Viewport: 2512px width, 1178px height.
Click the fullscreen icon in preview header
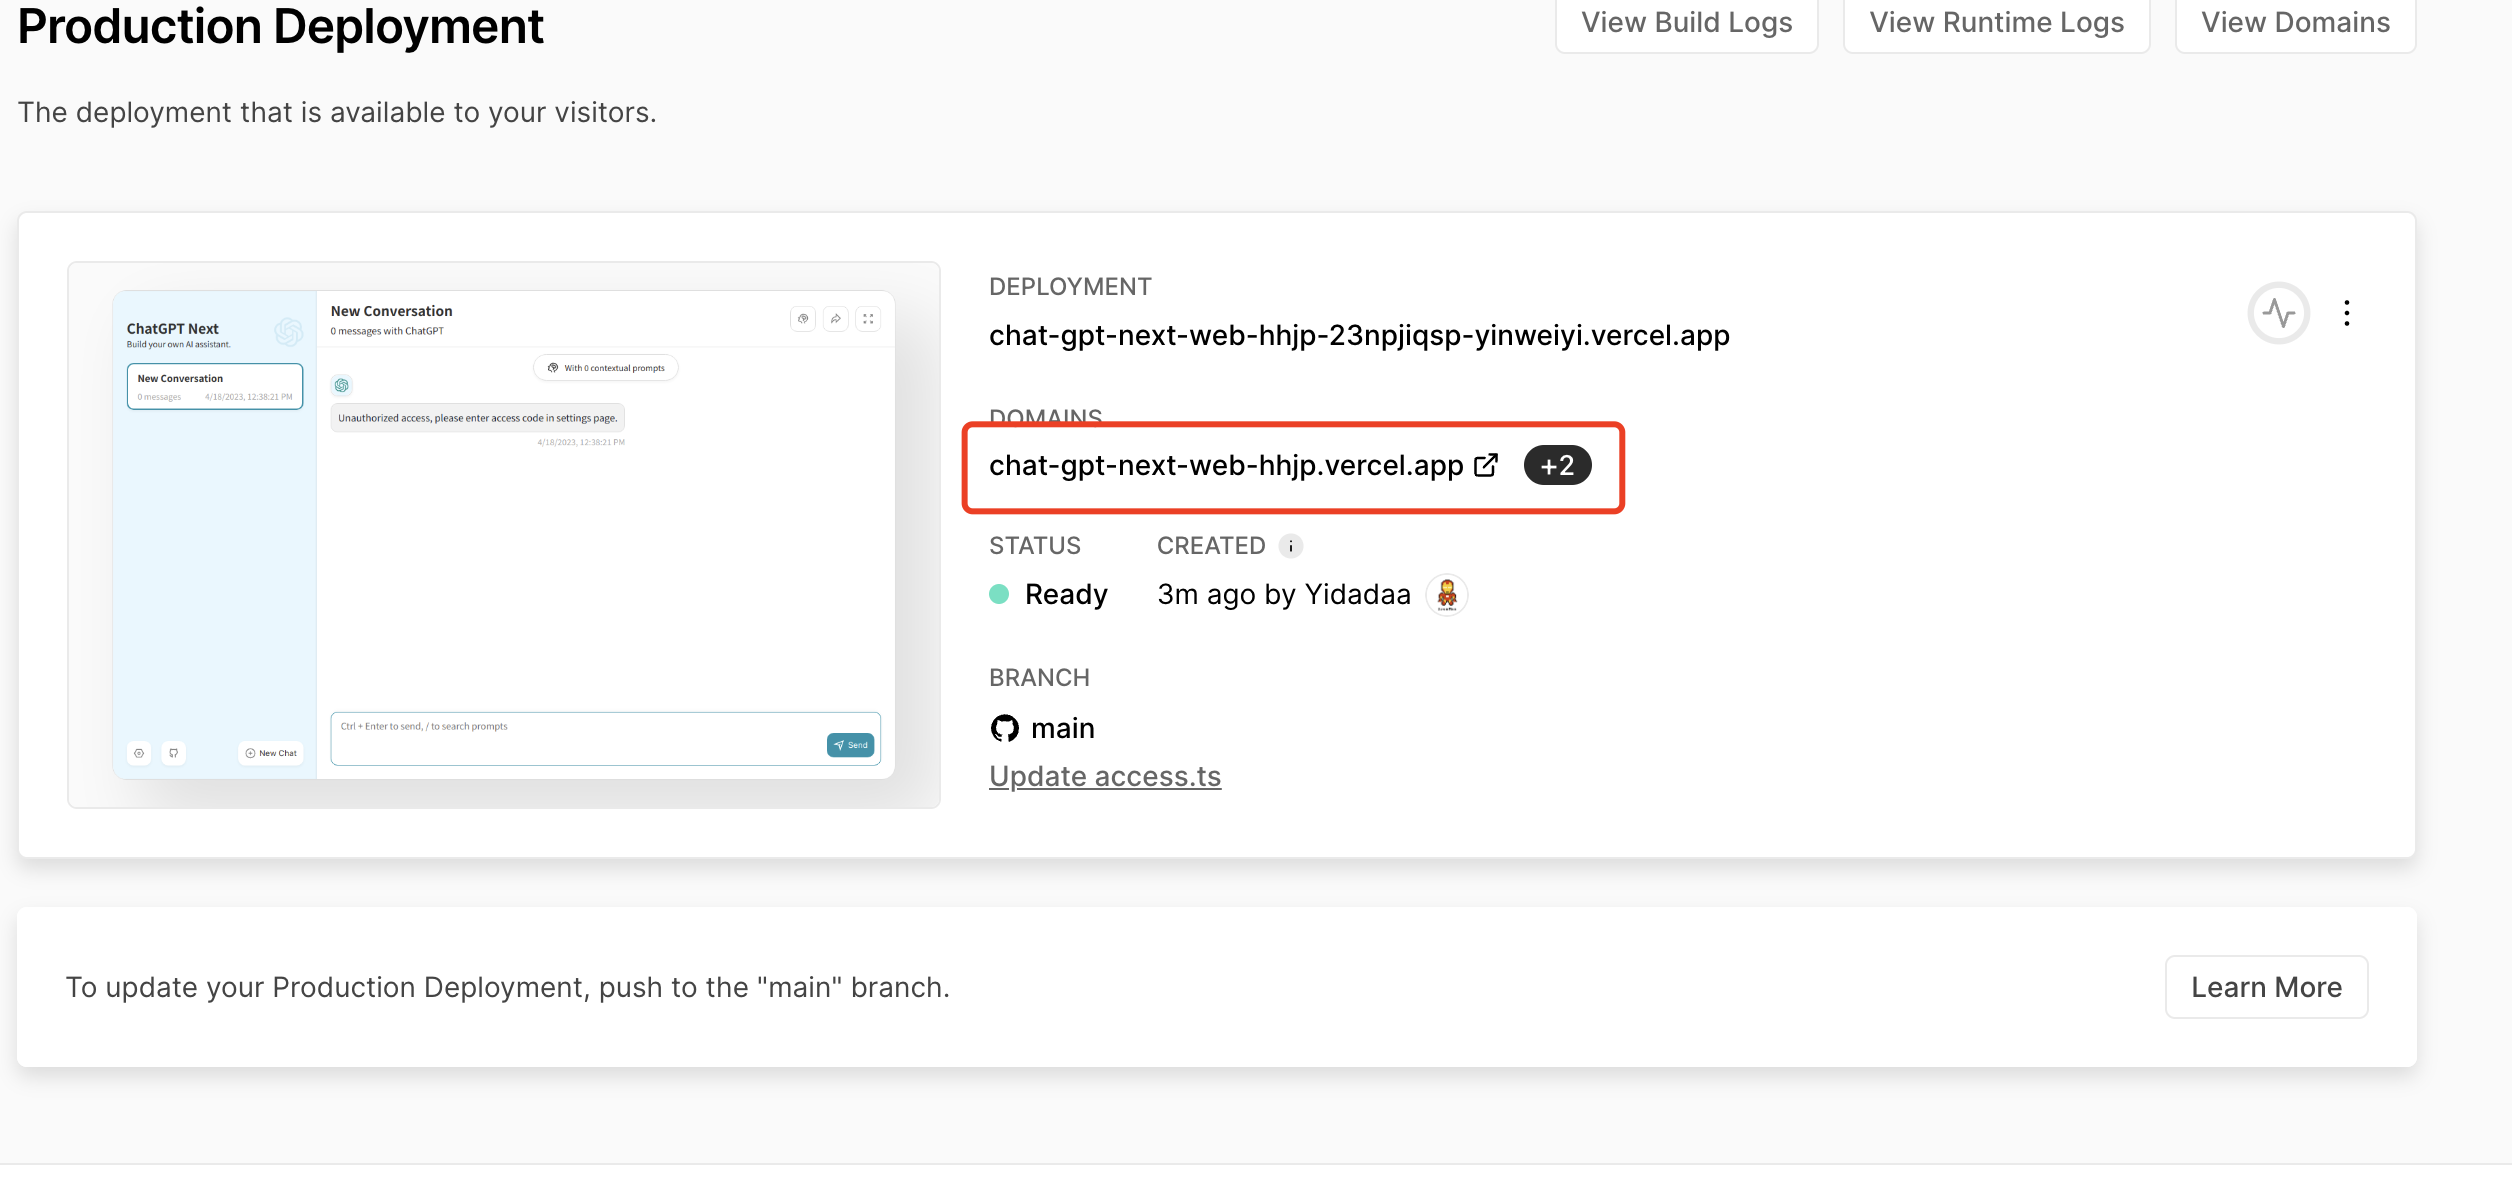[x=868, y=319]
